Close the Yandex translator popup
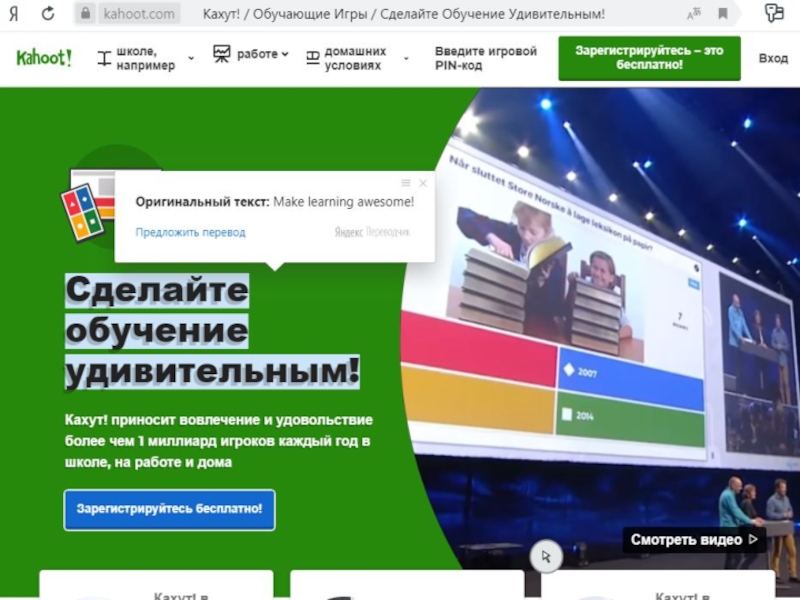 tap(423, 183)
